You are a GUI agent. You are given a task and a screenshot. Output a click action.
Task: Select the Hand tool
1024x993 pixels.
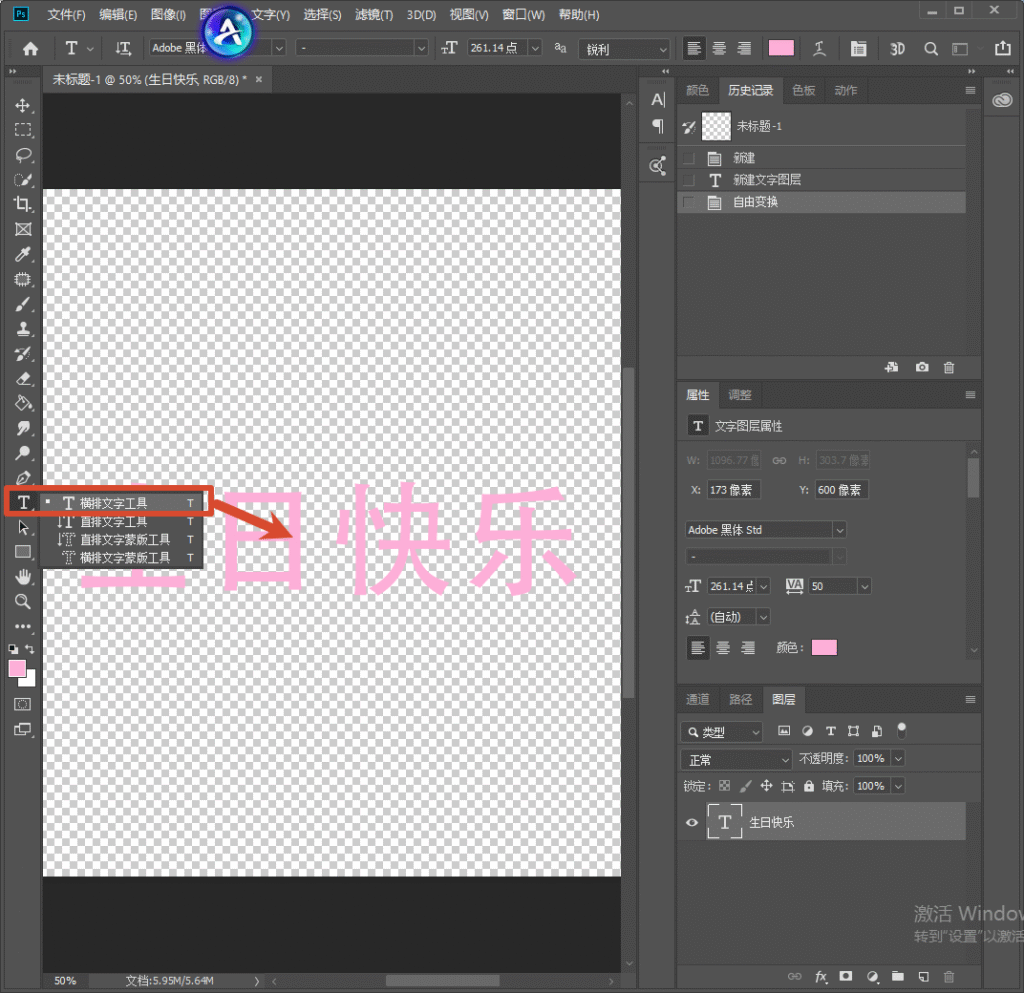point(23,577)
